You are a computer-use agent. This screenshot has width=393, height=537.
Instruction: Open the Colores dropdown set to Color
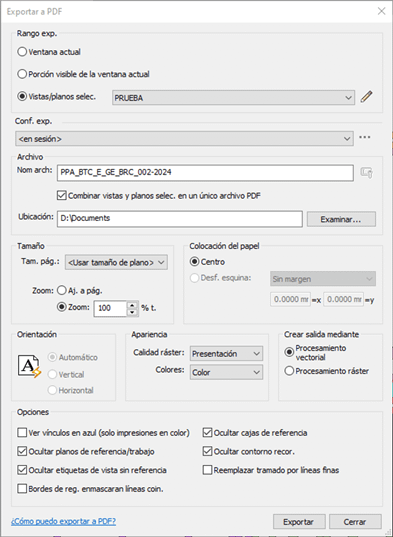226,372
